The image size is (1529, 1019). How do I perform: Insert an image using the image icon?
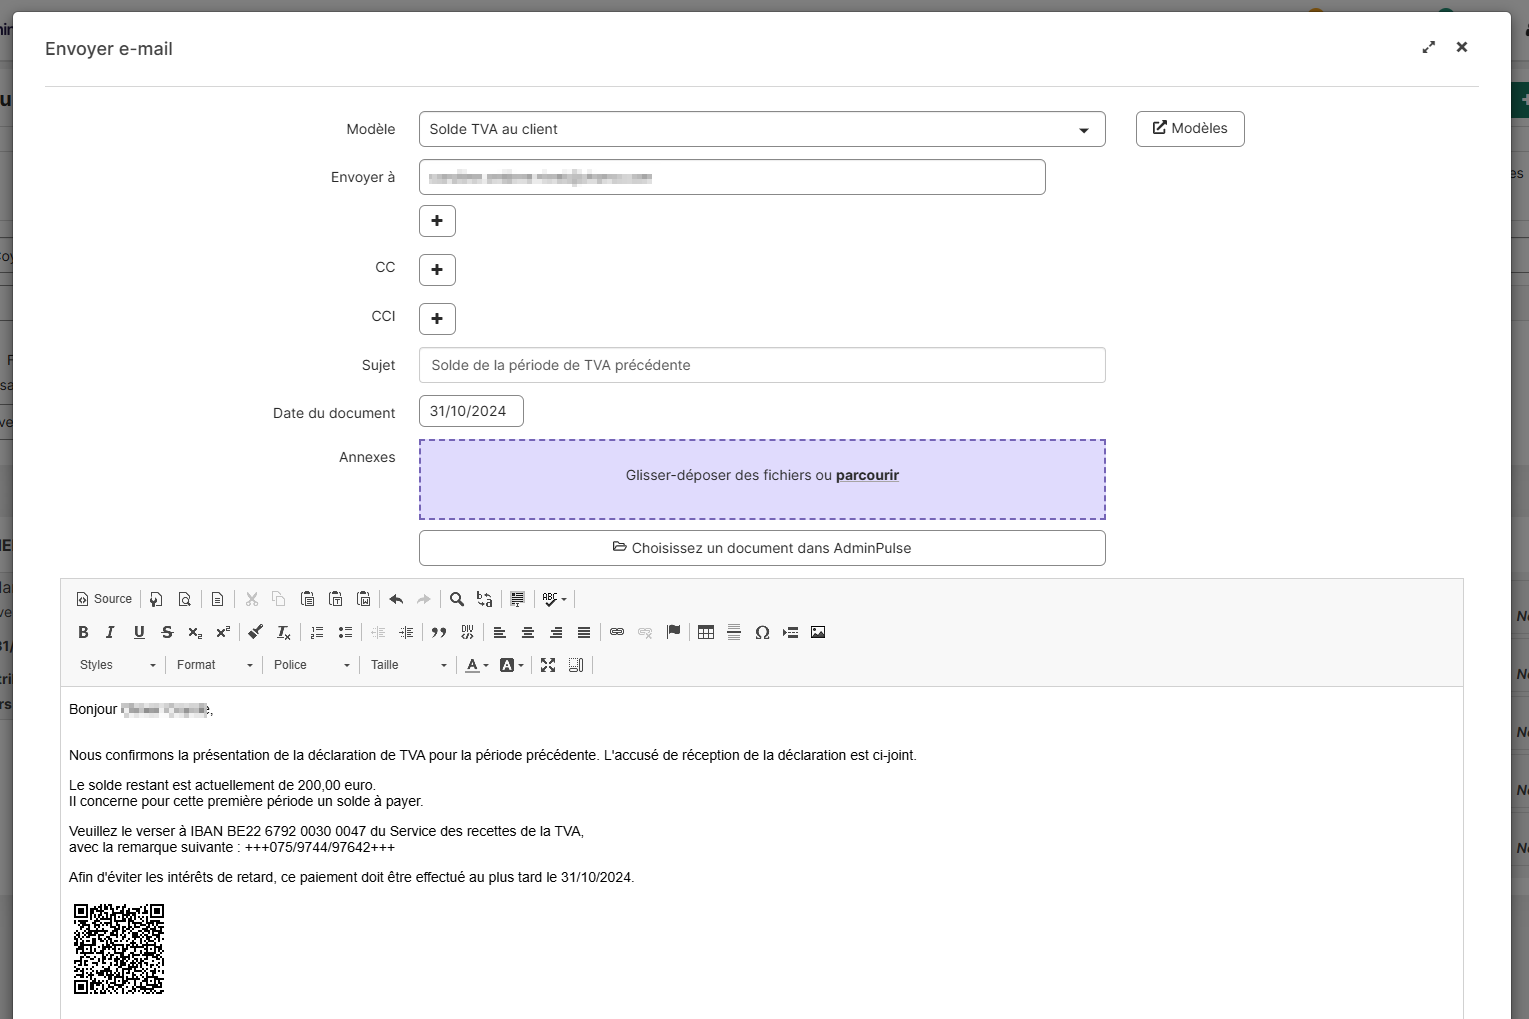(818, 632)
